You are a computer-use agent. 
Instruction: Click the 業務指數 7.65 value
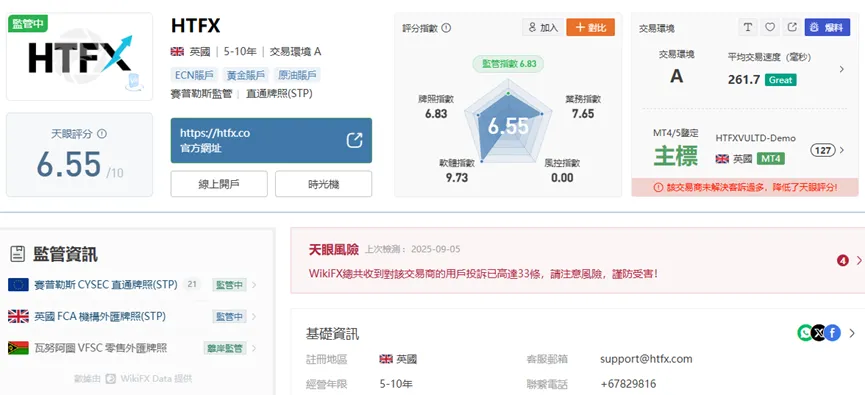583,114
